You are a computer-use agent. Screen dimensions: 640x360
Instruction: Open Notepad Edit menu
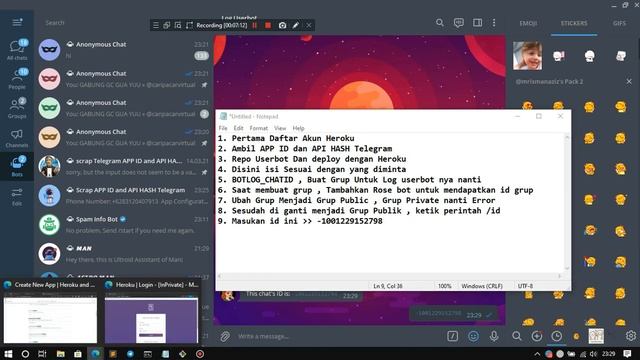(x=238, y=128)
